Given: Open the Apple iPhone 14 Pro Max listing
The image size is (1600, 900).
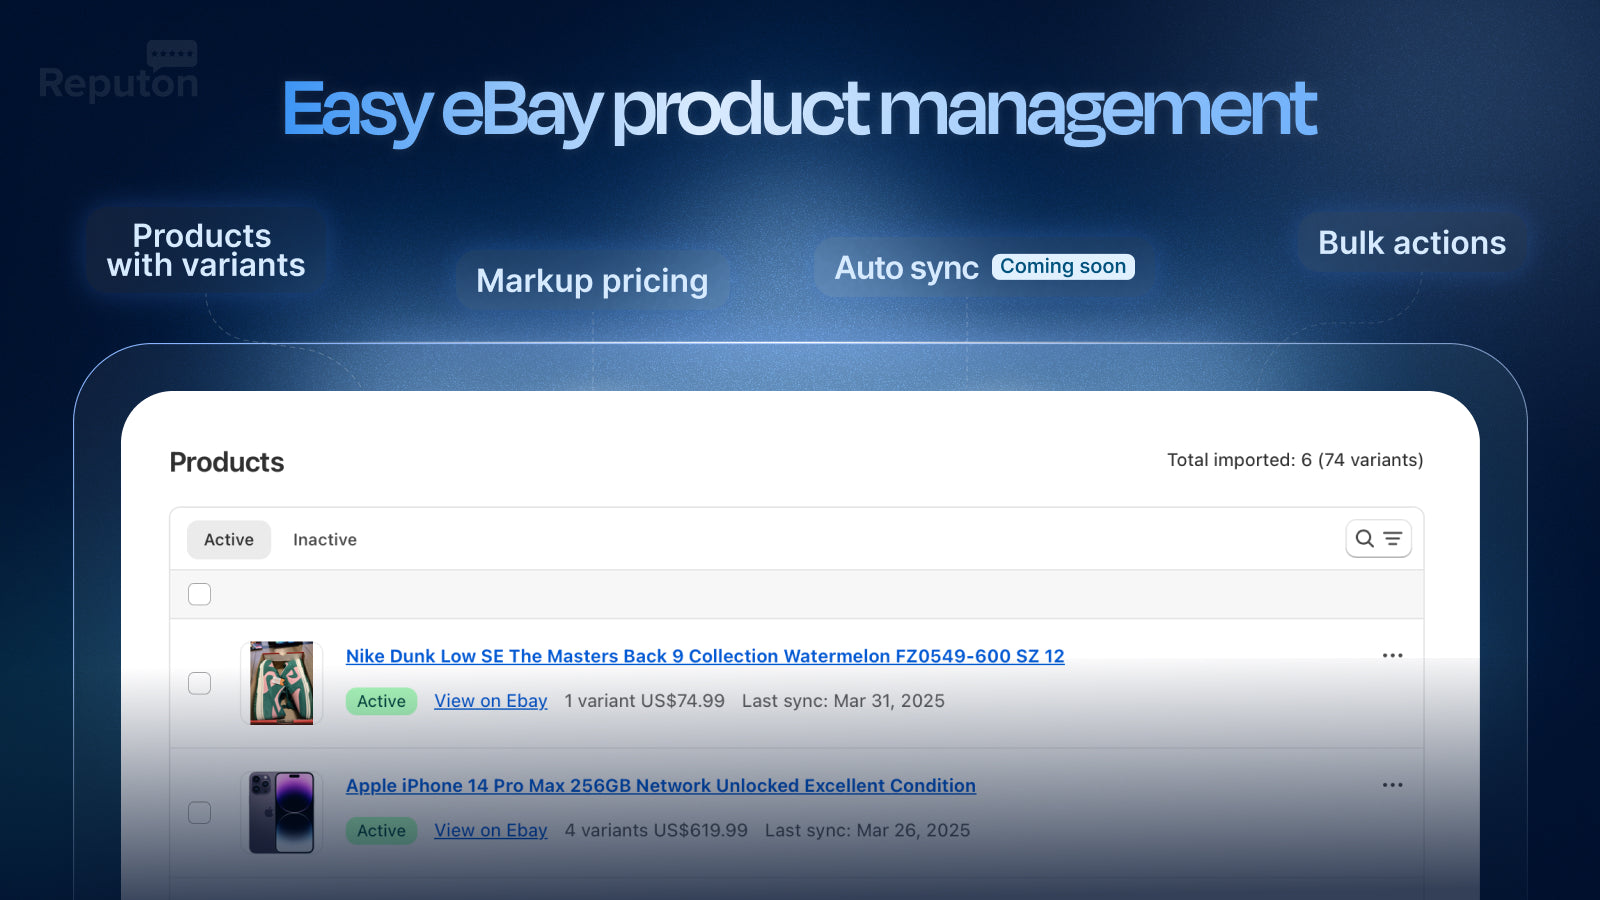Looking at the screenshot, I should click(x=660, y=786).
